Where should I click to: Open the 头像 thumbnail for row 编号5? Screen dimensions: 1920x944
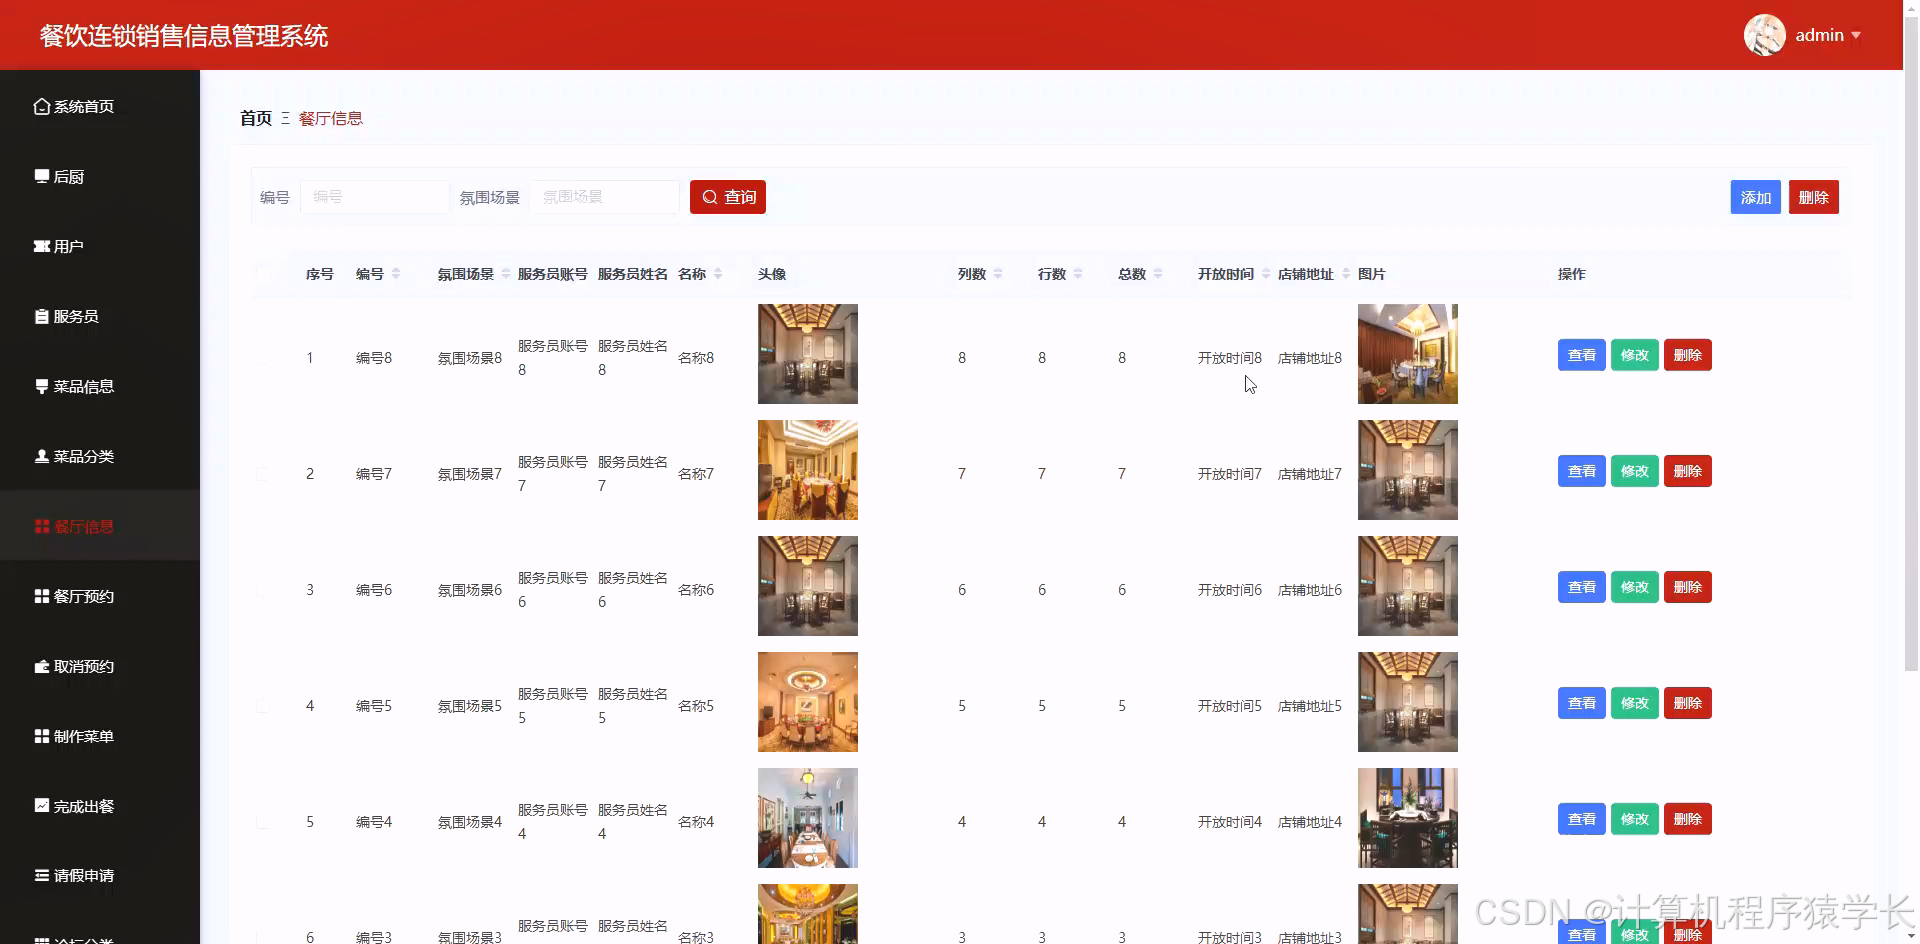tap(808, 702)
